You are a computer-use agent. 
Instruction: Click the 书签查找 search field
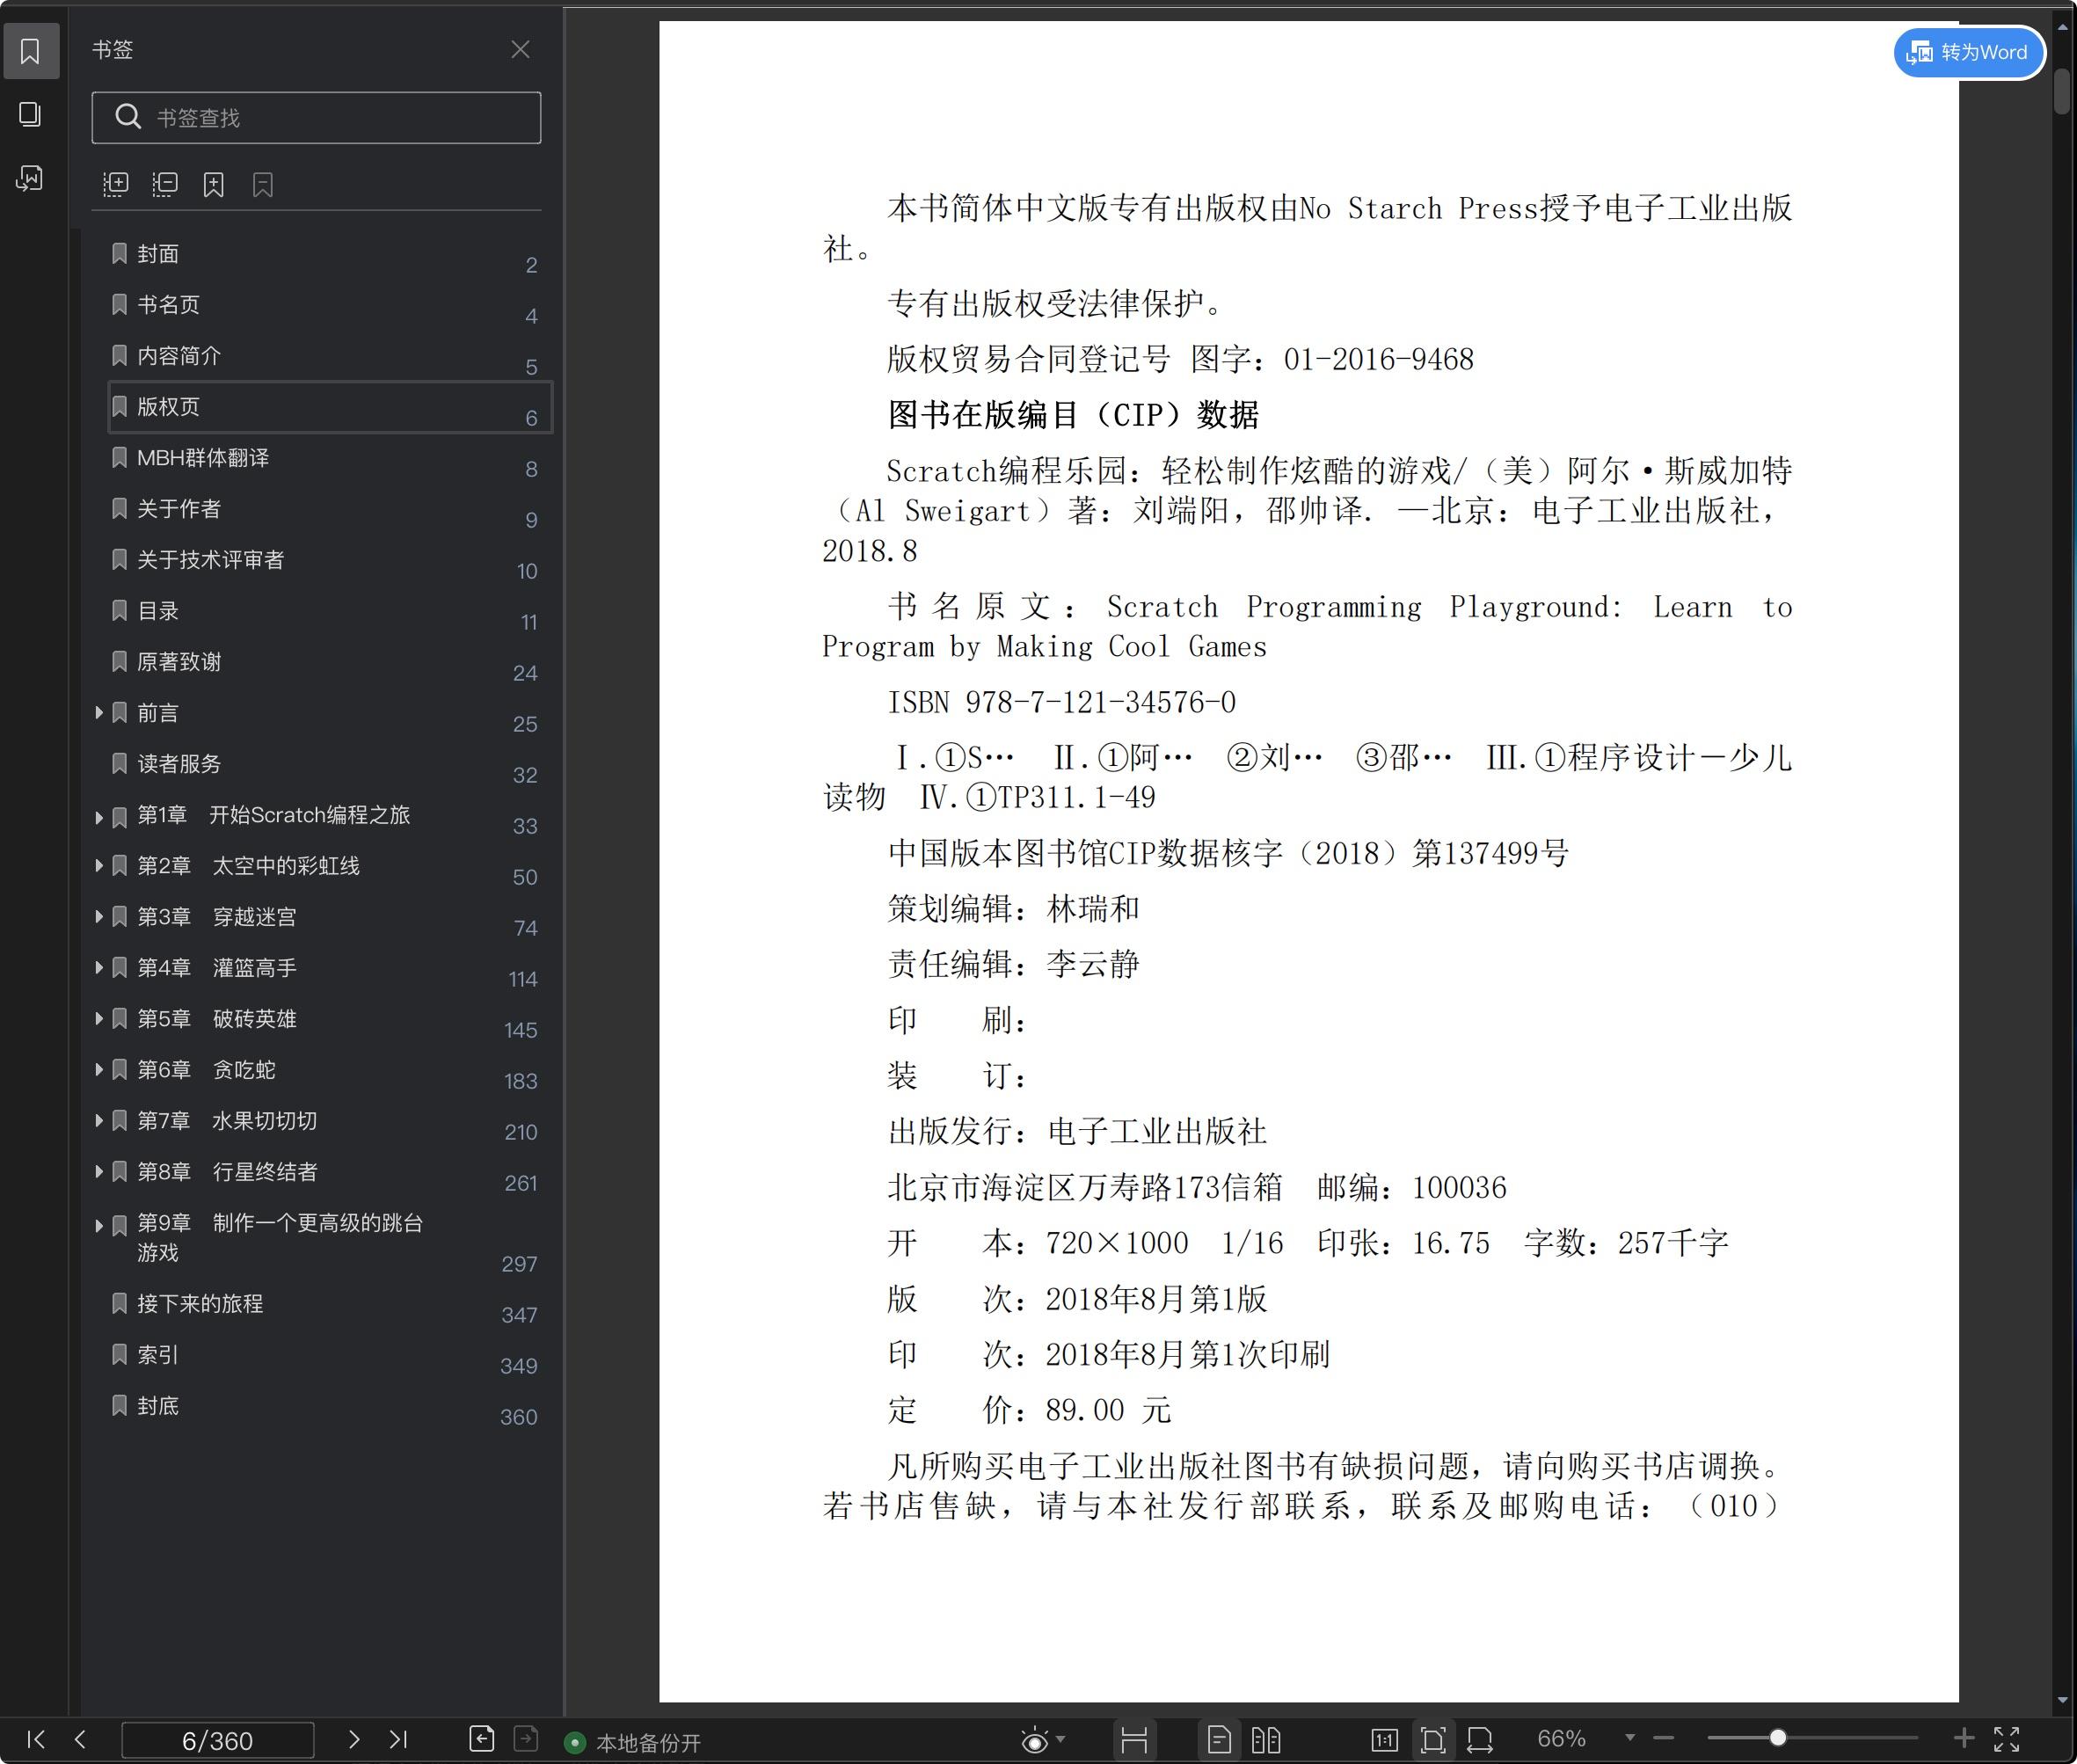point(316,118)
